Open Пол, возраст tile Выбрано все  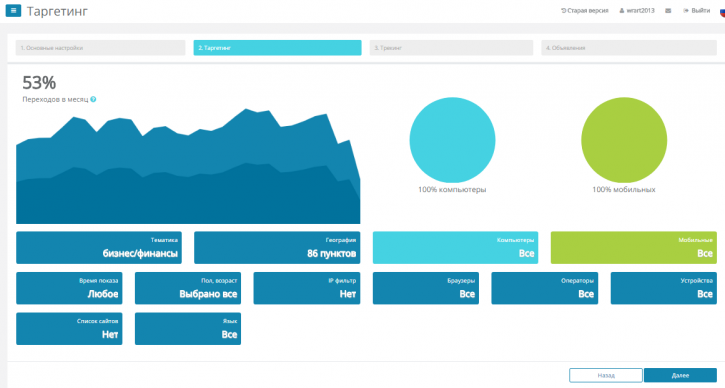click(x=188, y=288)
